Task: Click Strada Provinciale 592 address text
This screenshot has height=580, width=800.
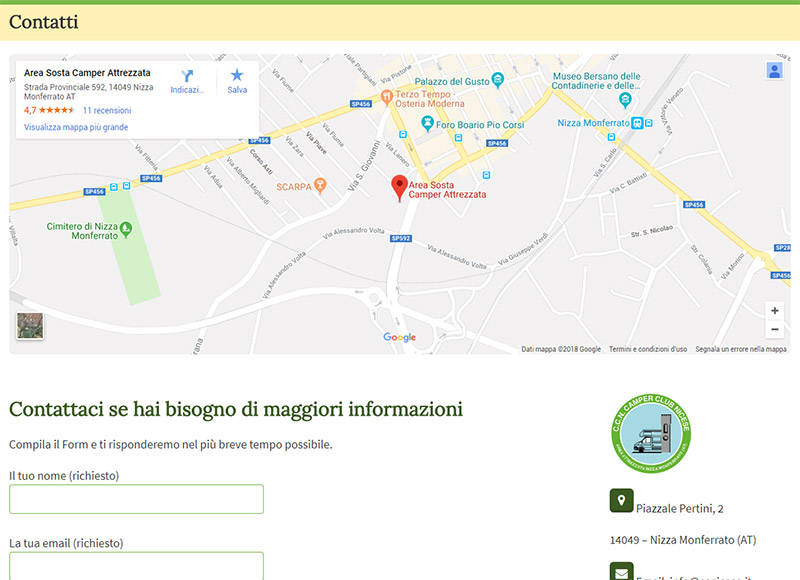Action: (89, 92)
